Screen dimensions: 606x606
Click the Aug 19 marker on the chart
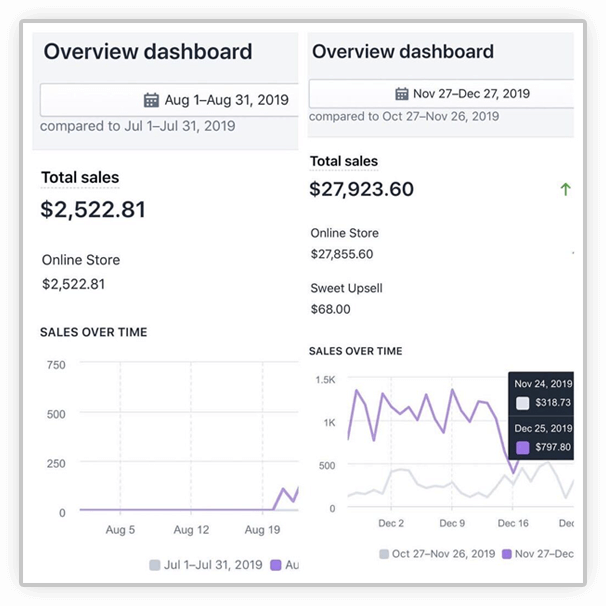pos(262,530)
